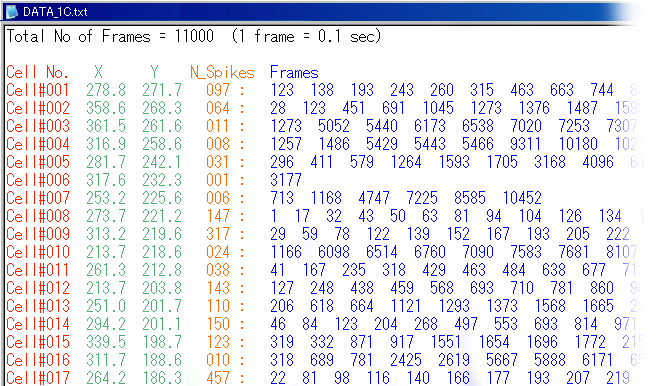Click X value 278.8 of Cell#001
The width and height of the screenshot is (668, 386).
point(106,90)
